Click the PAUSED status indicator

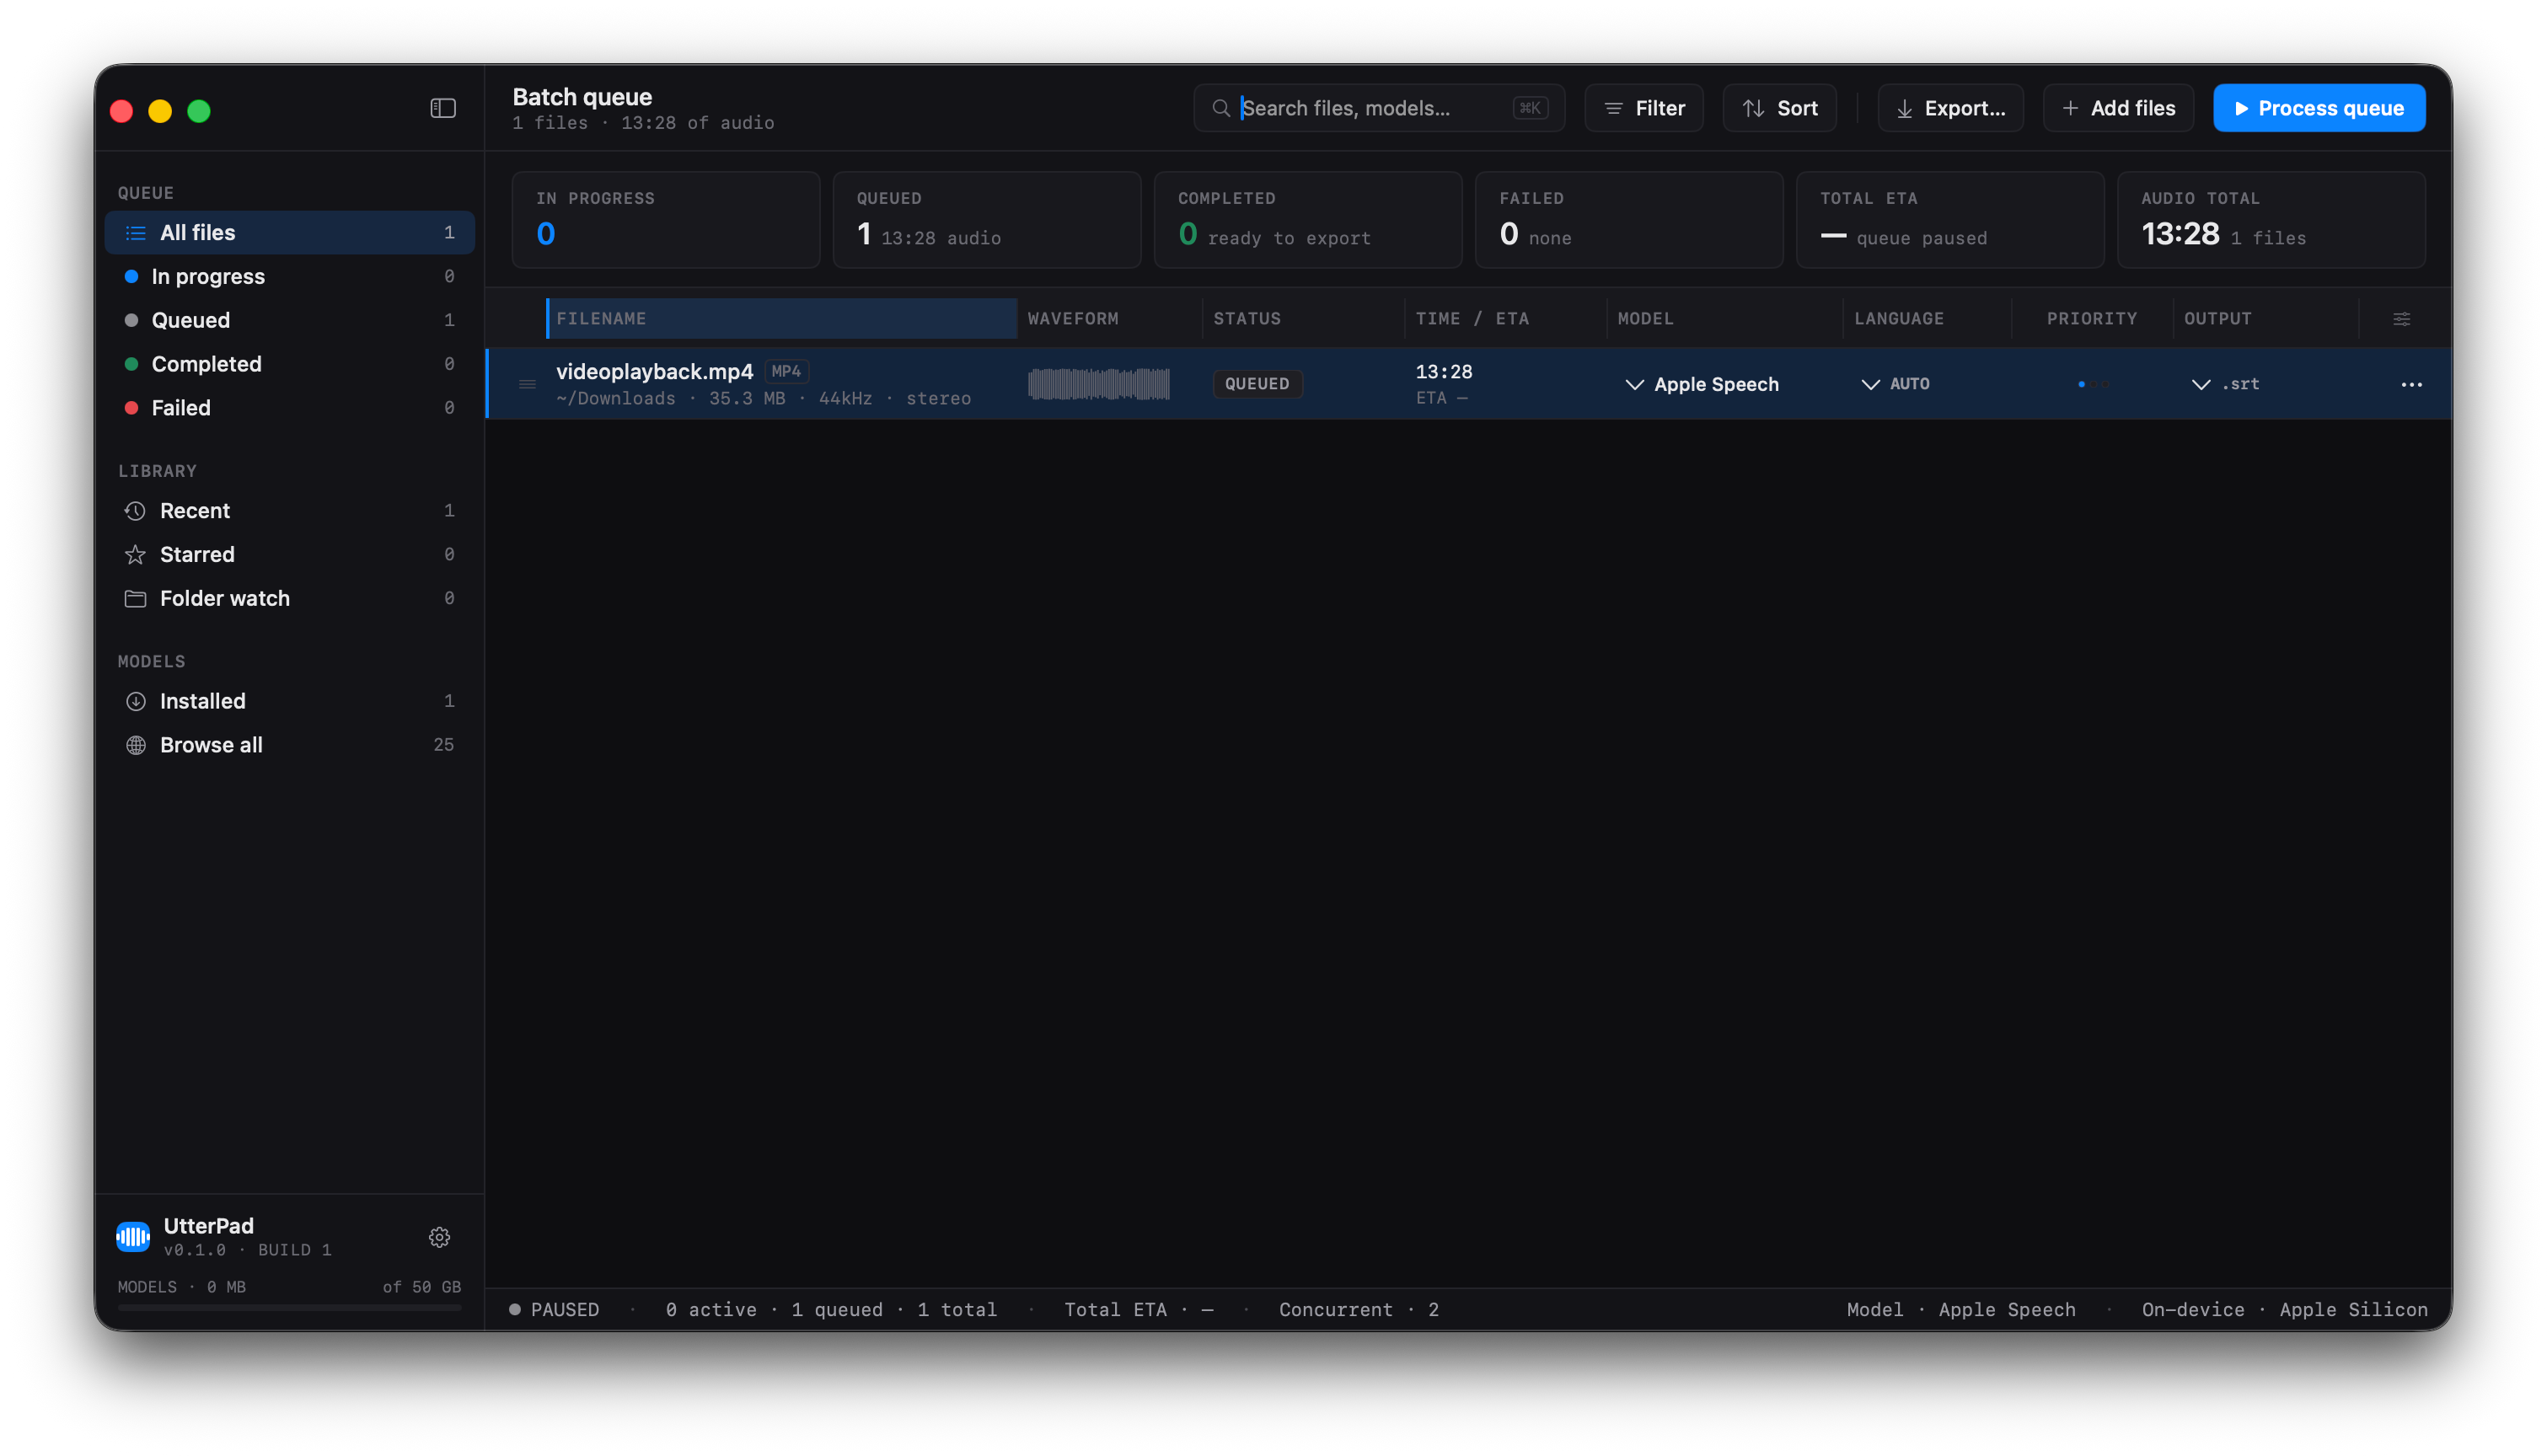pos(554,1309)
